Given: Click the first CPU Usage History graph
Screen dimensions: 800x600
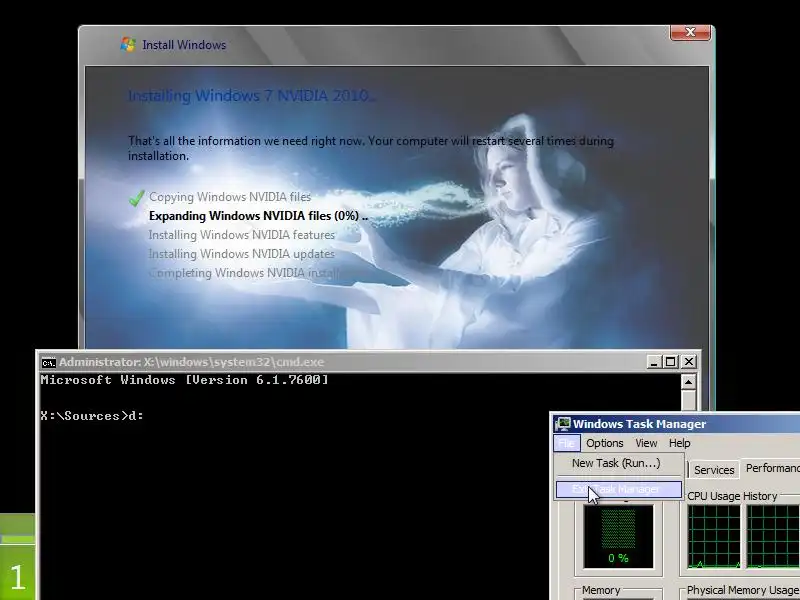Looking at the screenshot, I should (x=714, y=537).
